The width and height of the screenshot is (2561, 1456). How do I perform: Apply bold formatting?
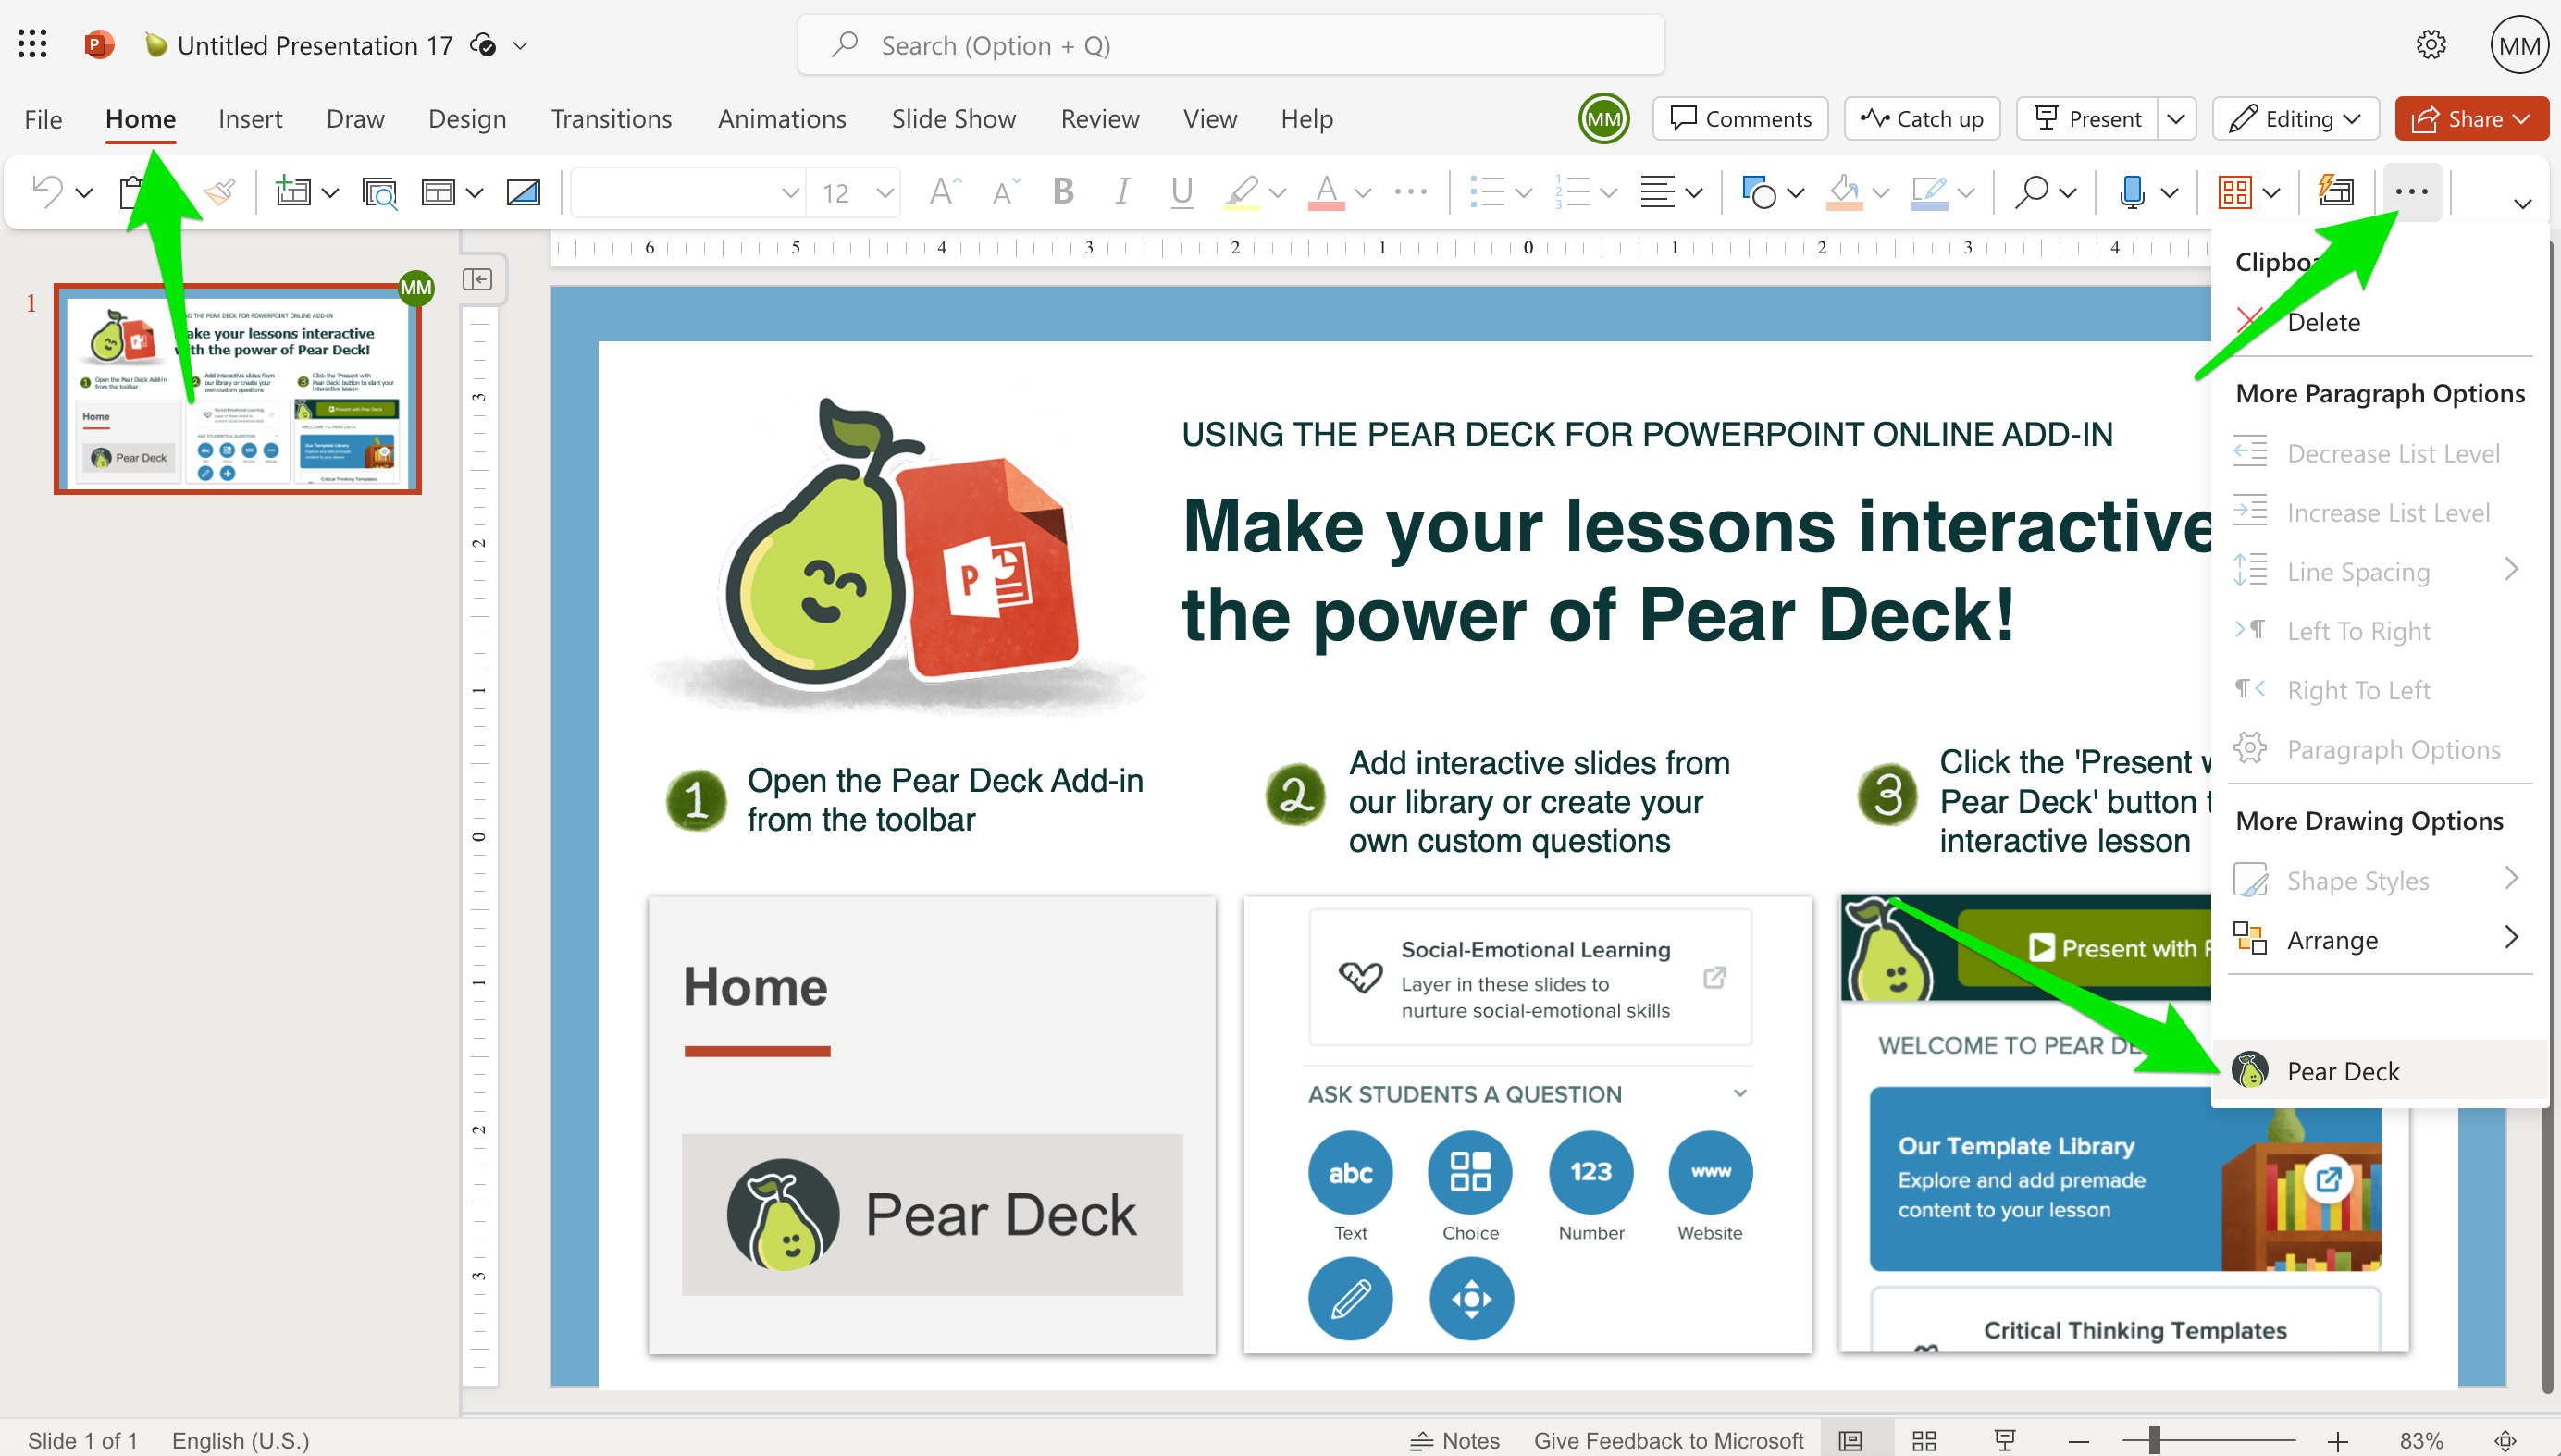point(1062,192)
